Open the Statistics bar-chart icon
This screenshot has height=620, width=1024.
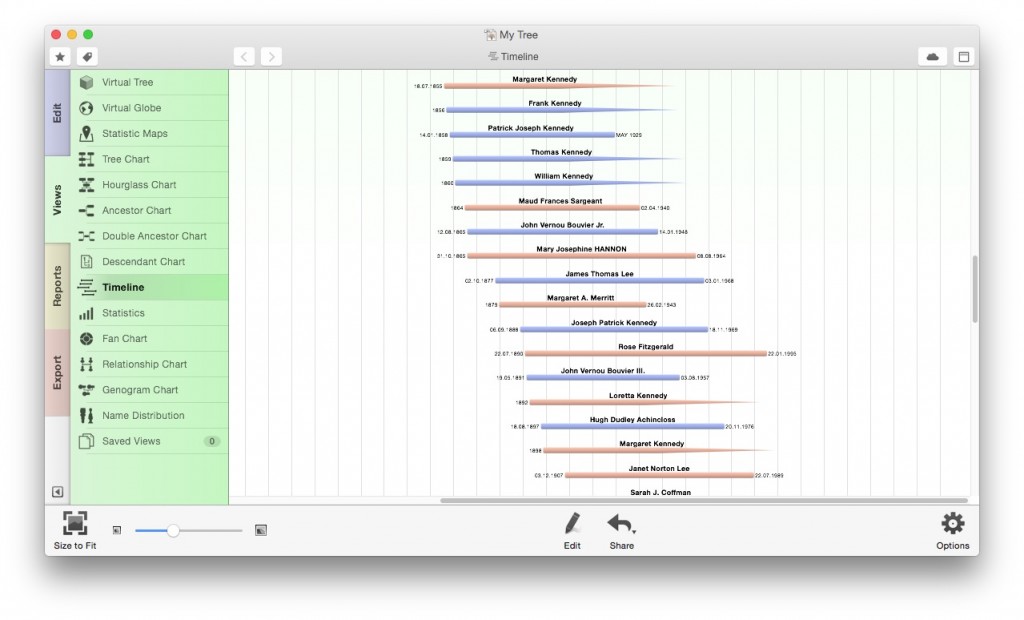pos(86,313)
